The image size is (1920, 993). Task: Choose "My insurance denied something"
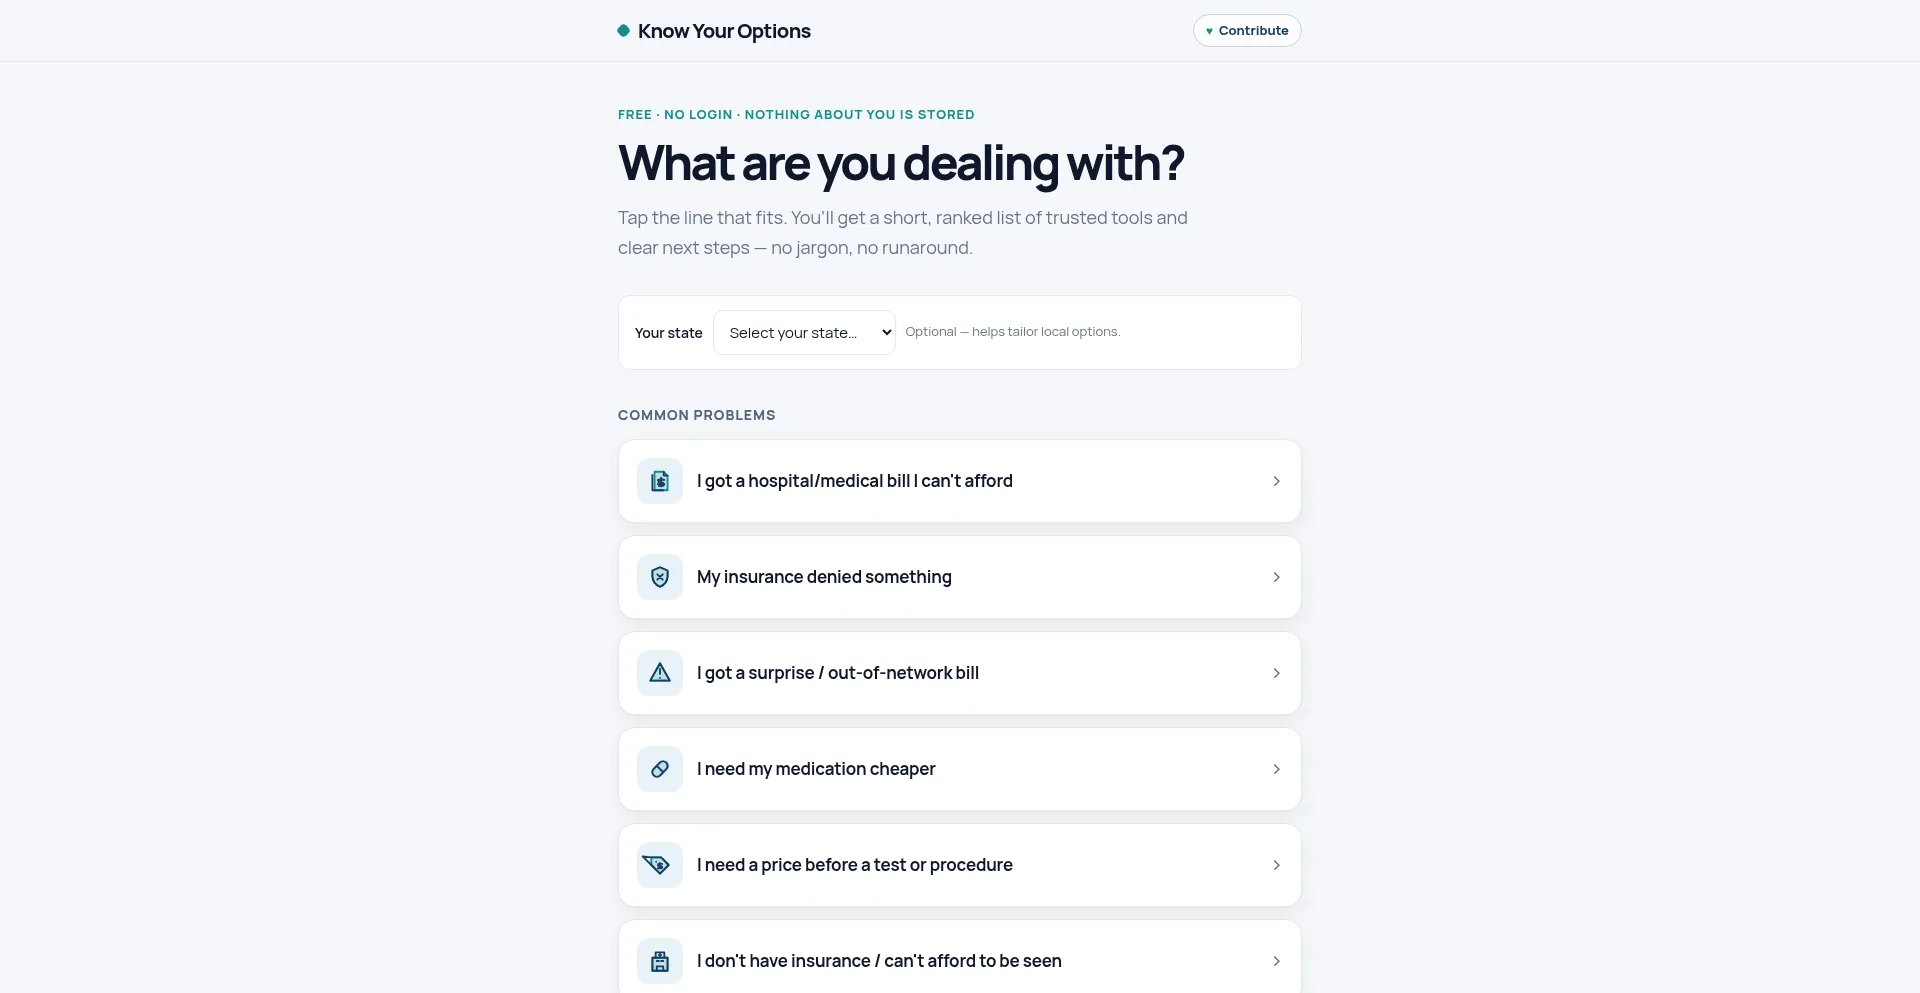(960, 577)
